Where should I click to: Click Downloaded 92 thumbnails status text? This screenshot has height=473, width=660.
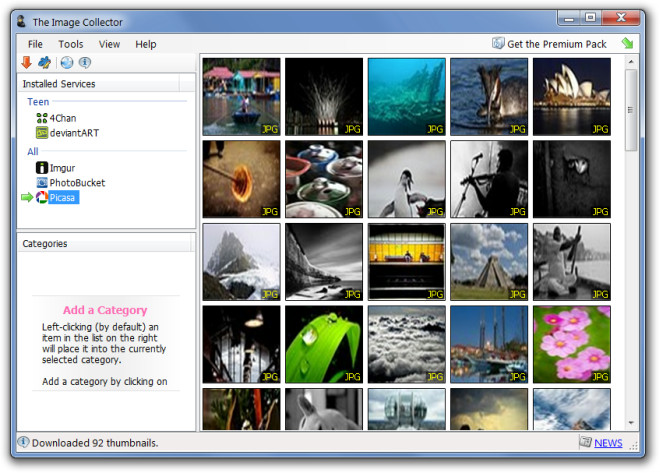point(95,443)
